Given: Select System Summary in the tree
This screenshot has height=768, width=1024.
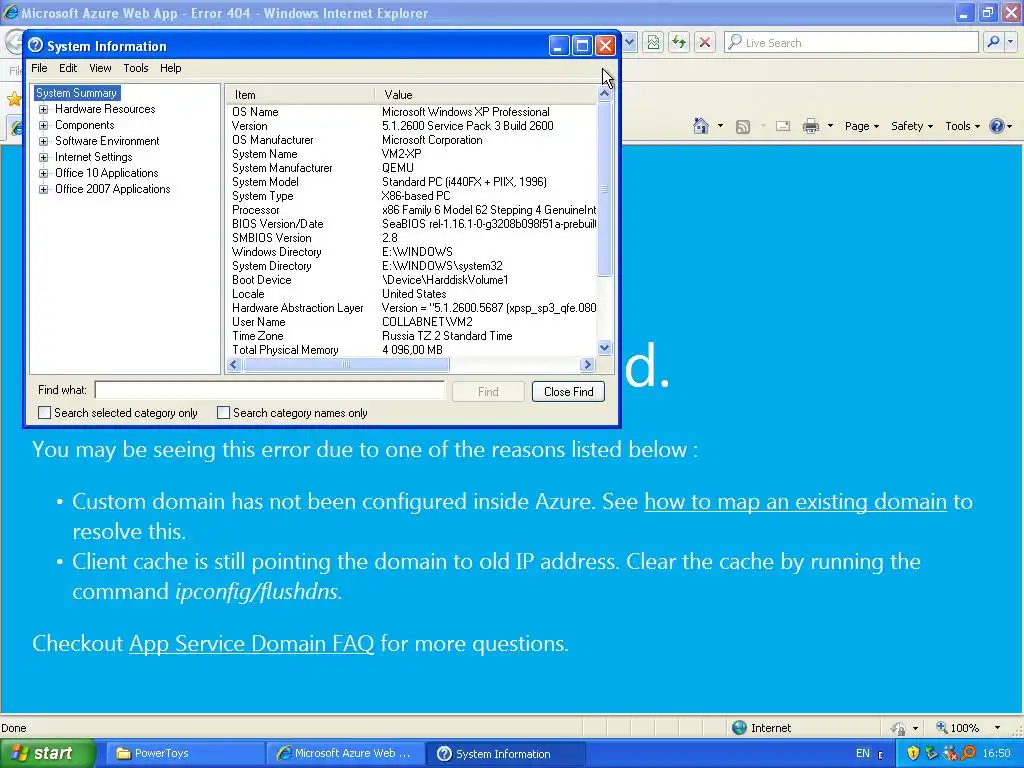Looking at the screenshot, I should point(76,93).
